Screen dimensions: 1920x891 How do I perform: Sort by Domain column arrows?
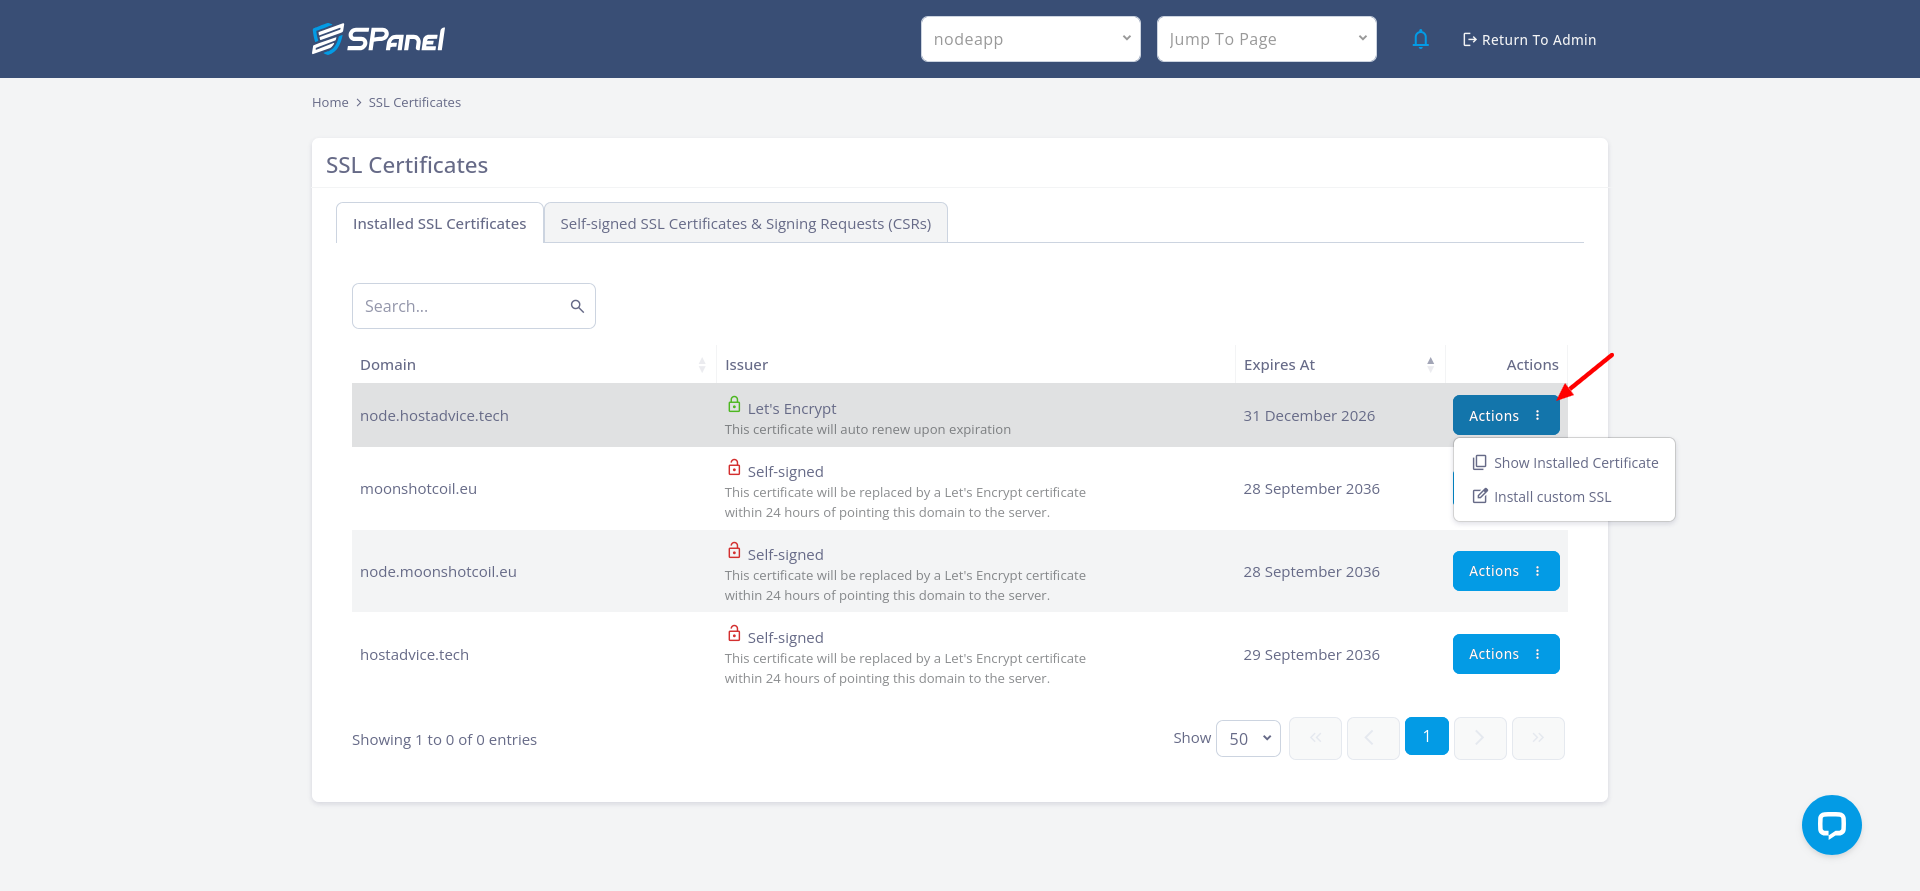pyautogui.click(x=702, y=365)
